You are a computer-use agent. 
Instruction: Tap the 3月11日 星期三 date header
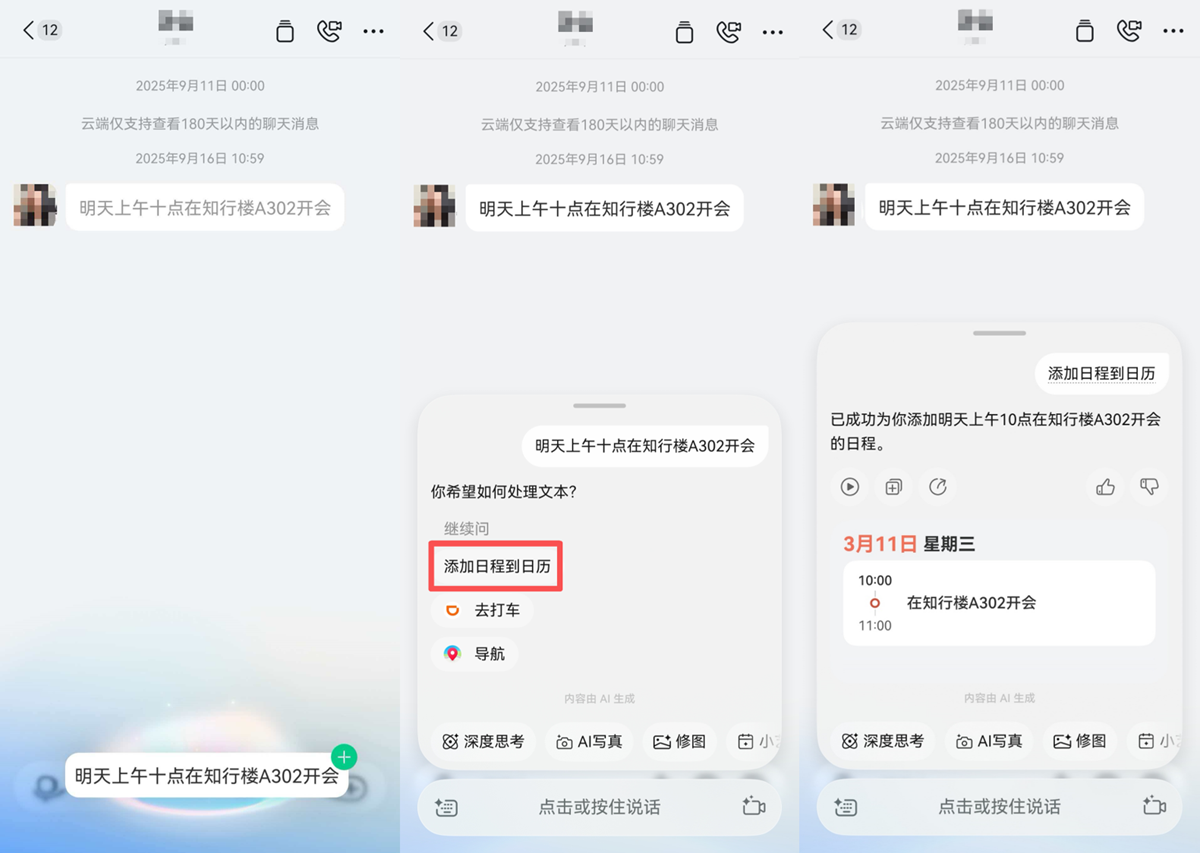(908, 544)
